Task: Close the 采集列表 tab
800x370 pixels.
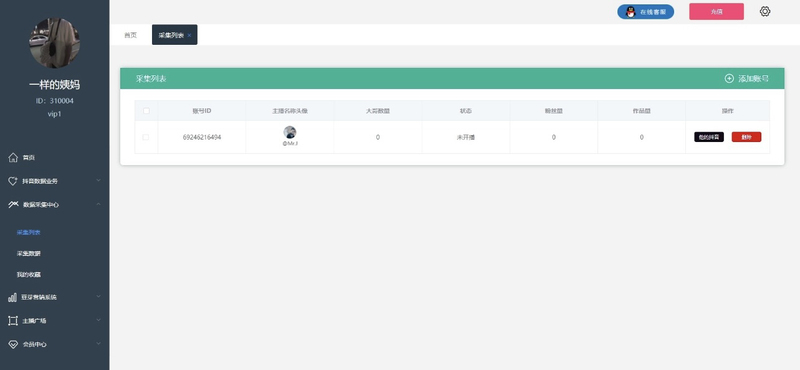Action: (x=189, y=35)
